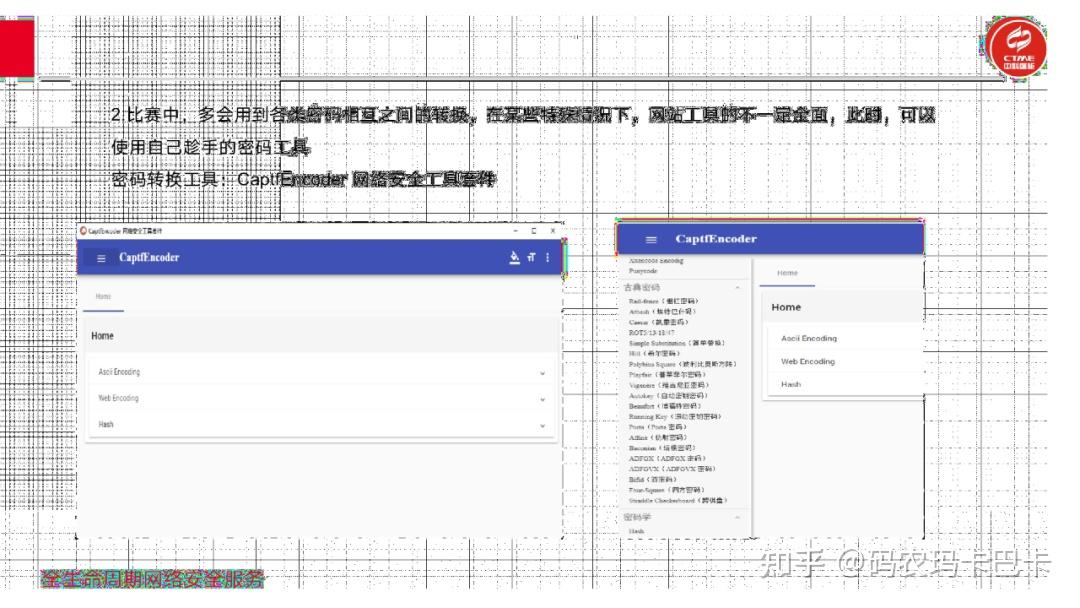The width and height of the screenshot is (1080, 608).
Task: Select Home tab in left window
Action: point(103,297)
